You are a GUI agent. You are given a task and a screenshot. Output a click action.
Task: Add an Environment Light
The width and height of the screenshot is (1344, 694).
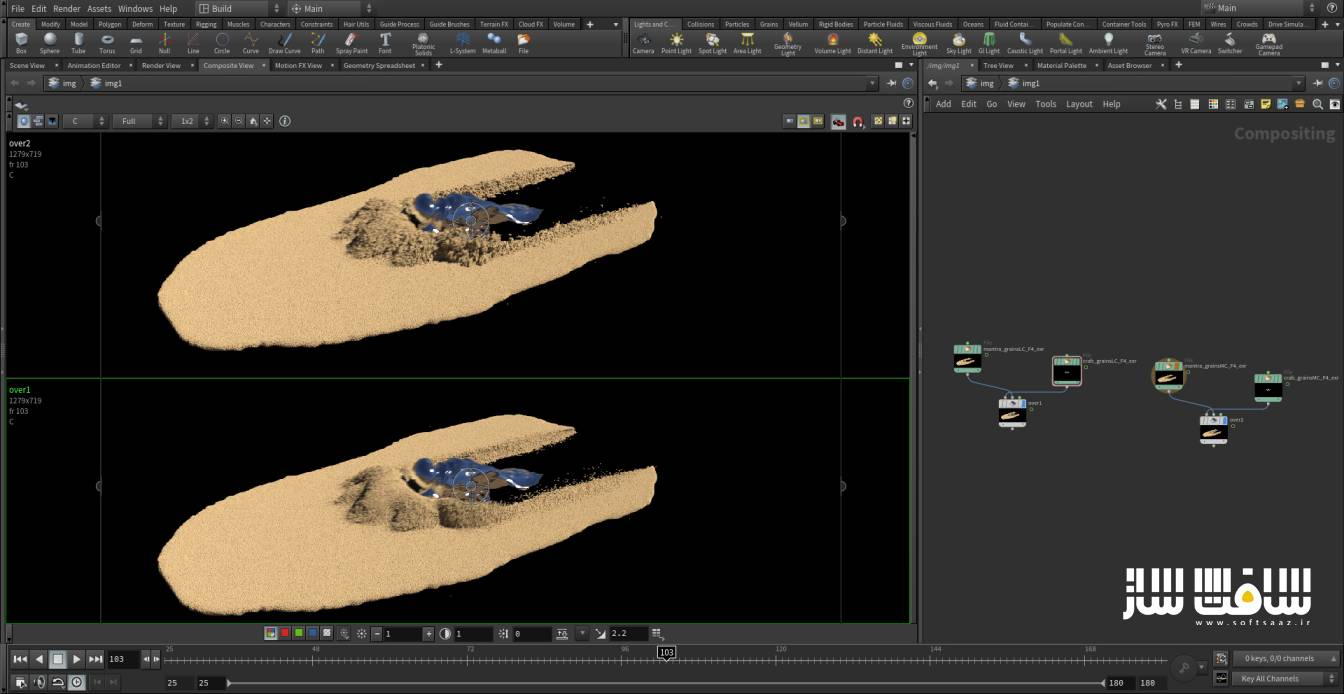pos(919,44)
